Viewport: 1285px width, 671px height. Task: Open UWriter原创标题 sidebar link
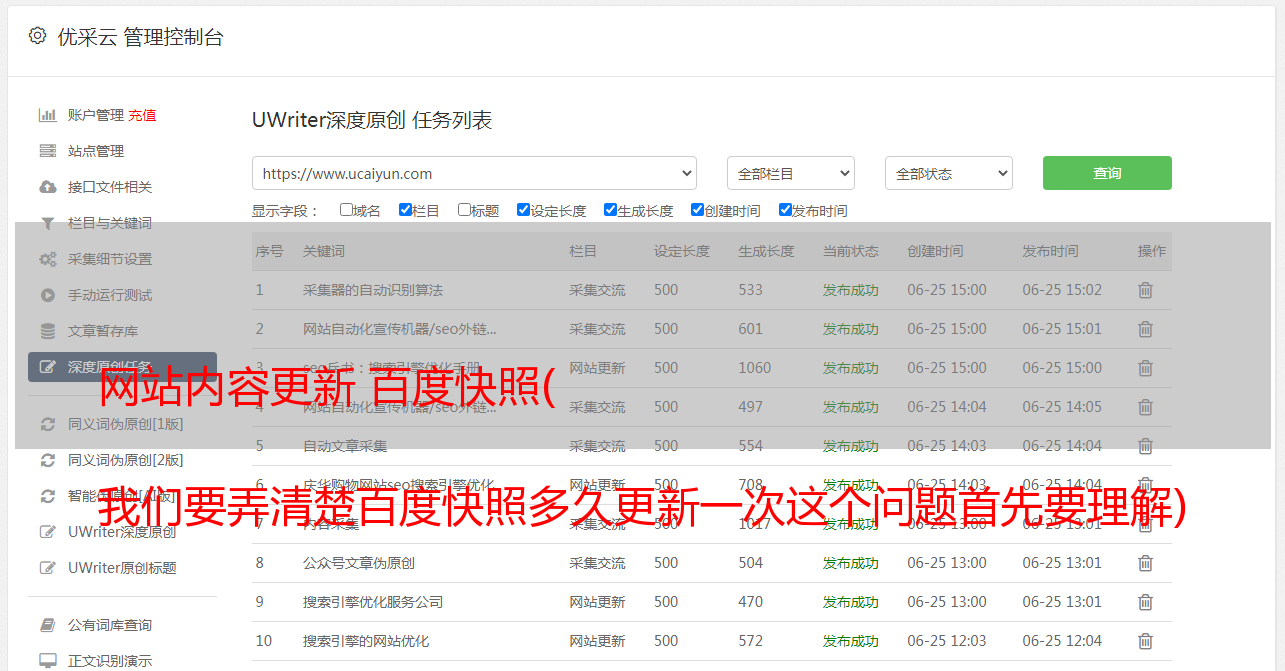122,568
